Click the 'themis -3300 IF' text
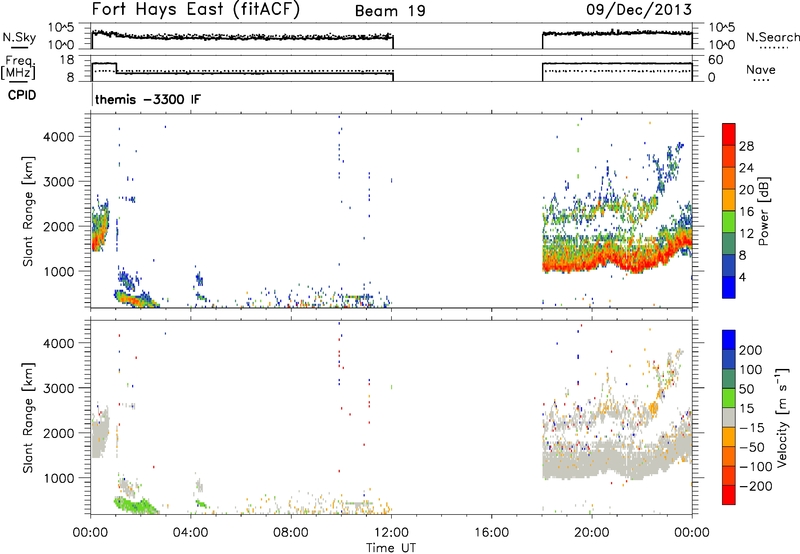 pos(148,99)
